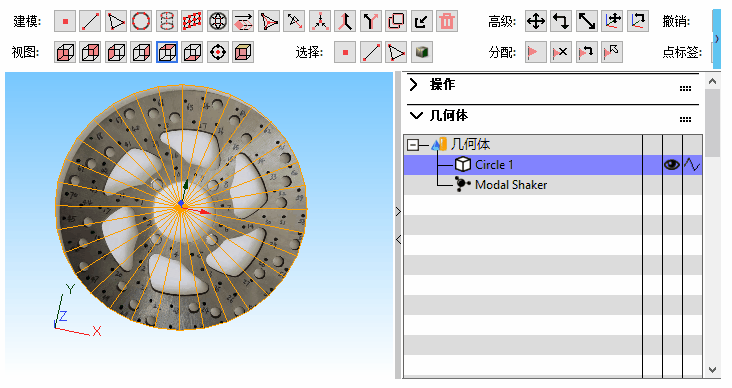Choose the circle geometry modeling tool
Image resolution: width=732 pixels, height=388 pixels.
coord(141,21)
